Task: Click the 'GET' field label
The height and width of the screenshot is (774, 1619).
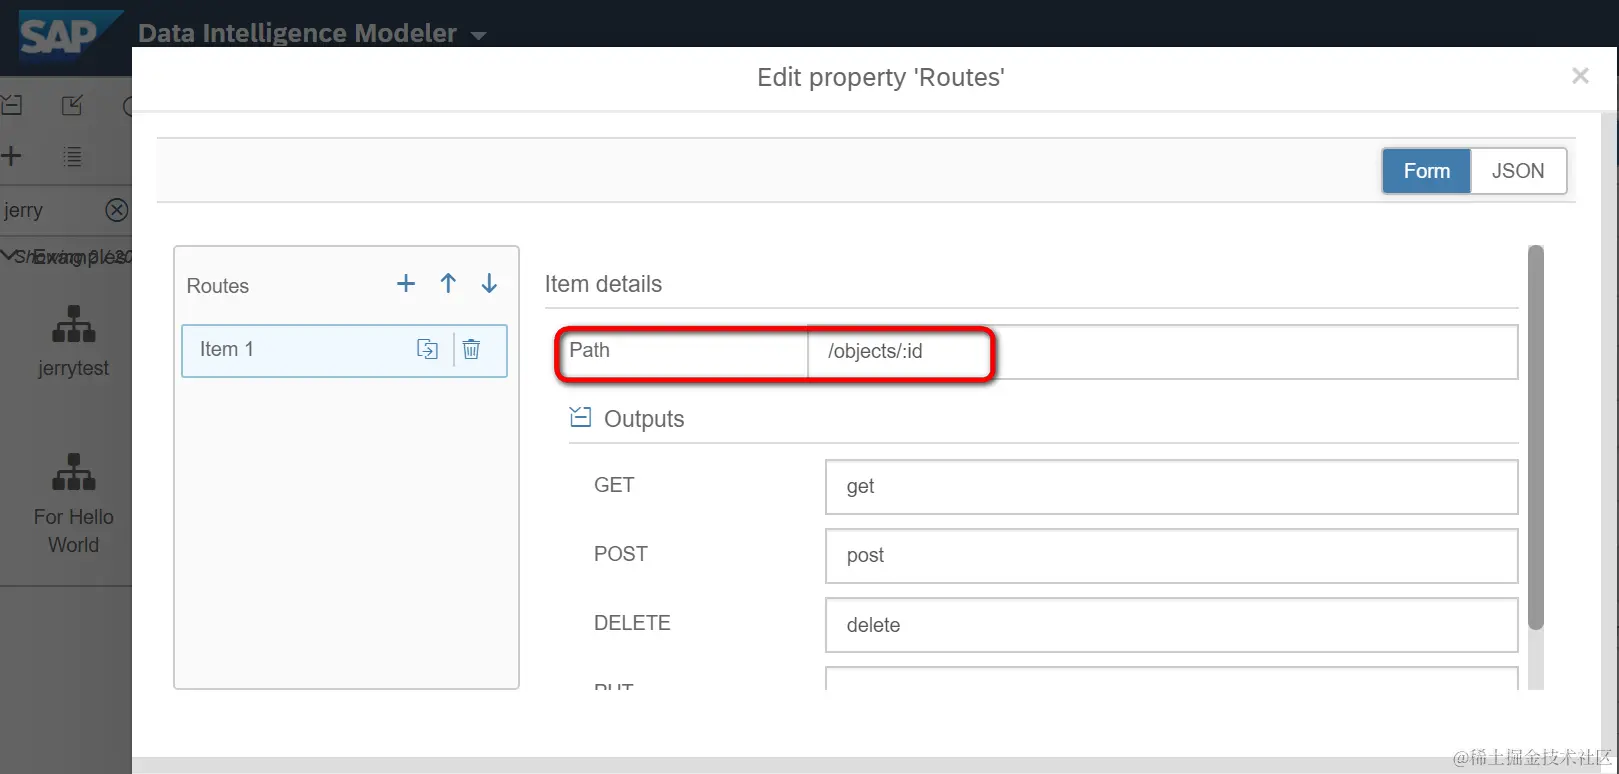Action: 614,485
